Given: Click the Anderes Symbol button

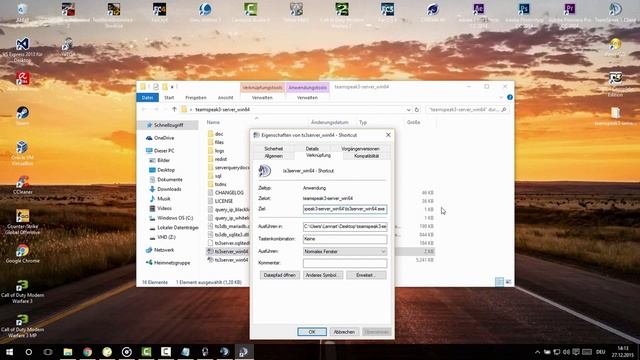Looking at the screenshot, I should [x=323, y=275].
